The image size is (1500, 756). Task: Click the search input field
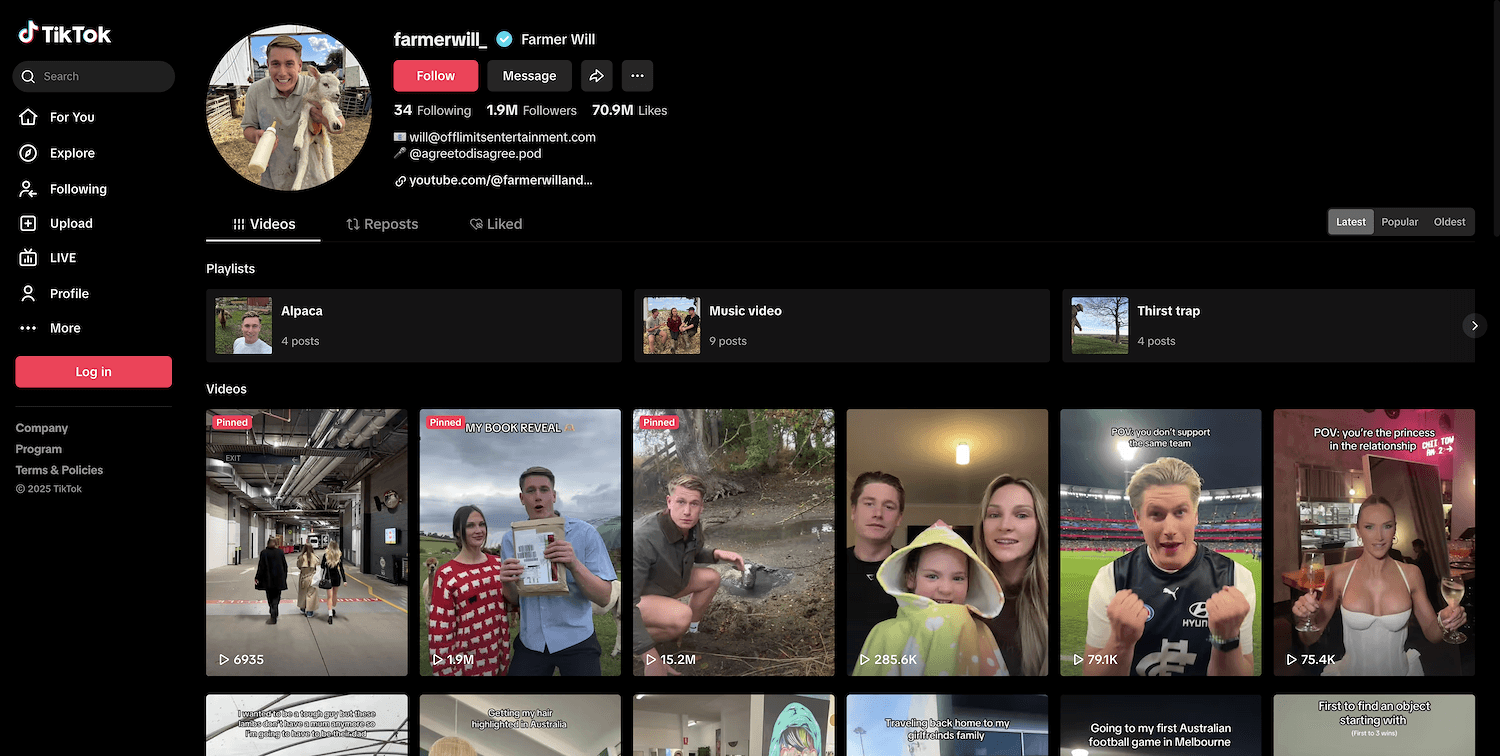[100, 77]
